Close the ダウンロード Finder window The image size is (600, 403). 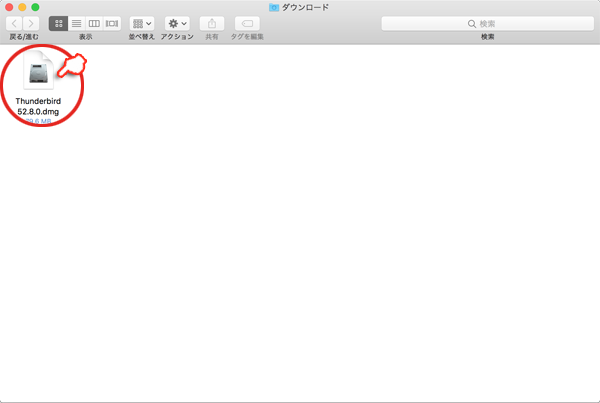(x=9, y=7)
